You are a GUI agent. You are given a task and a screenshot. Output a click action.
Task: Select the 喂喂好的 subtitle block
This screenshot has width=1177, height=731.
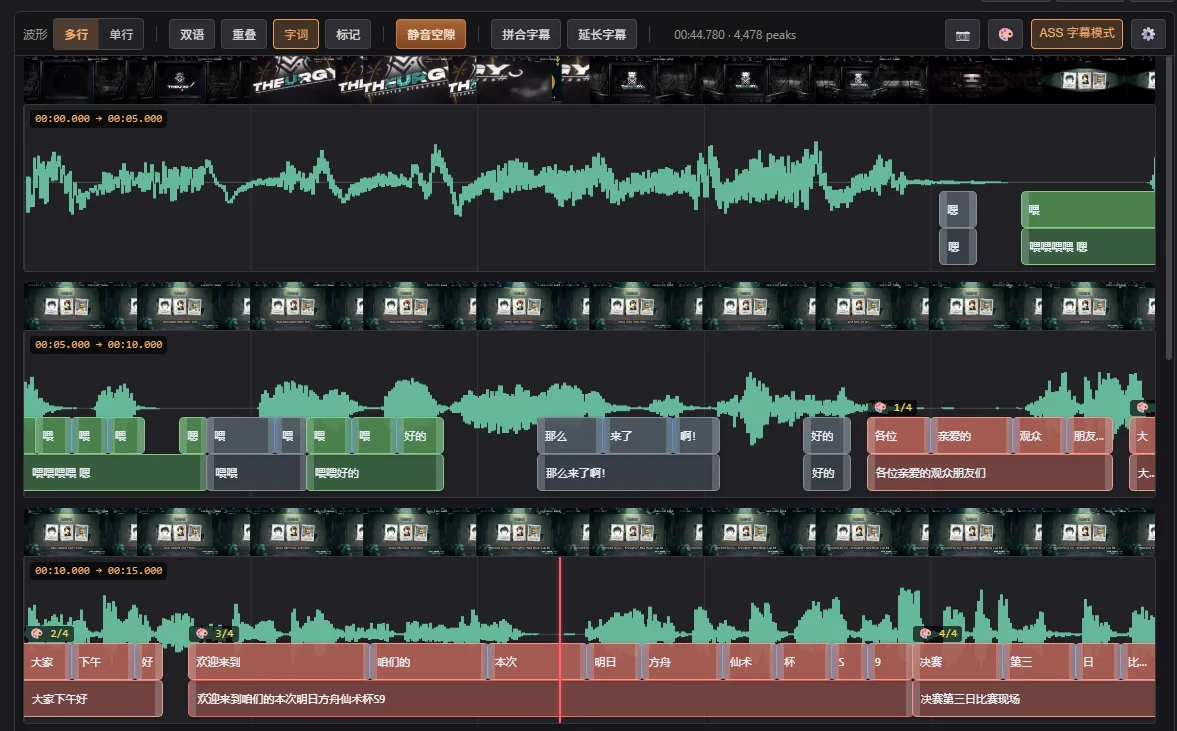[375, 473]
